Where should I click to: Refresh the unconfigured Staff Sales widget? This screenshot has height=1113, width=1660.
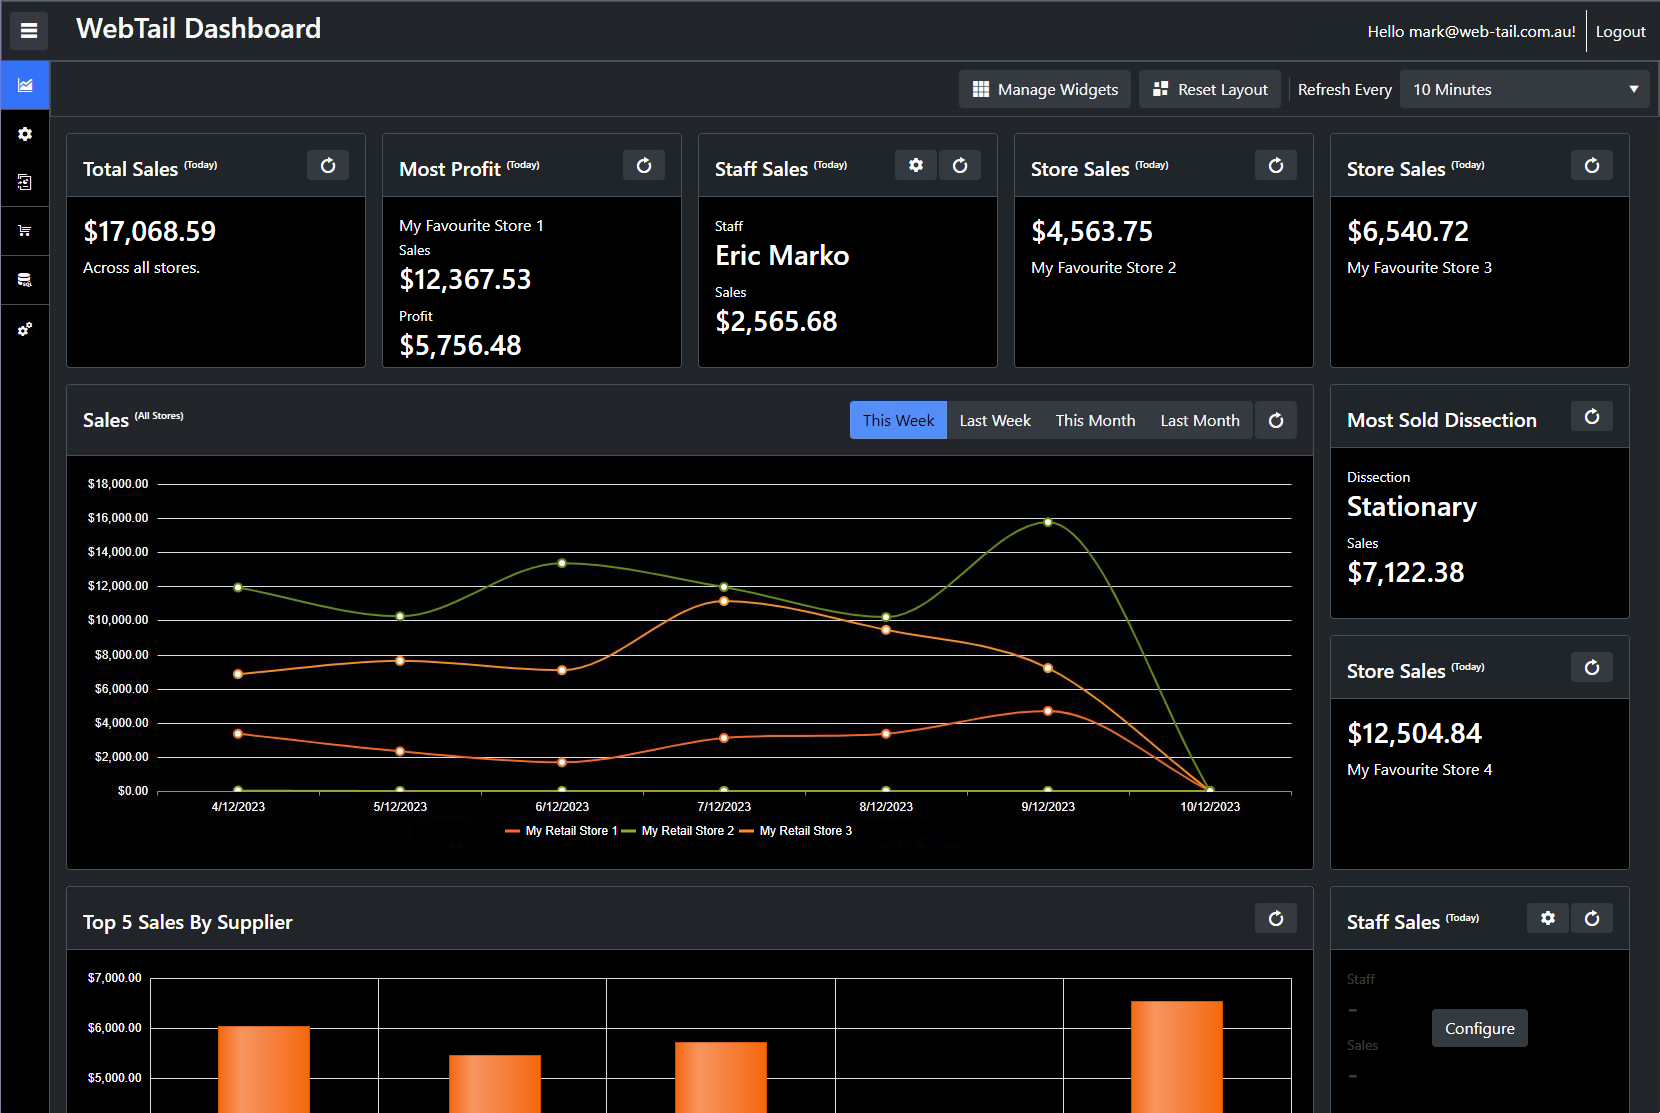pyautogui.click(x=1592, y=919)
